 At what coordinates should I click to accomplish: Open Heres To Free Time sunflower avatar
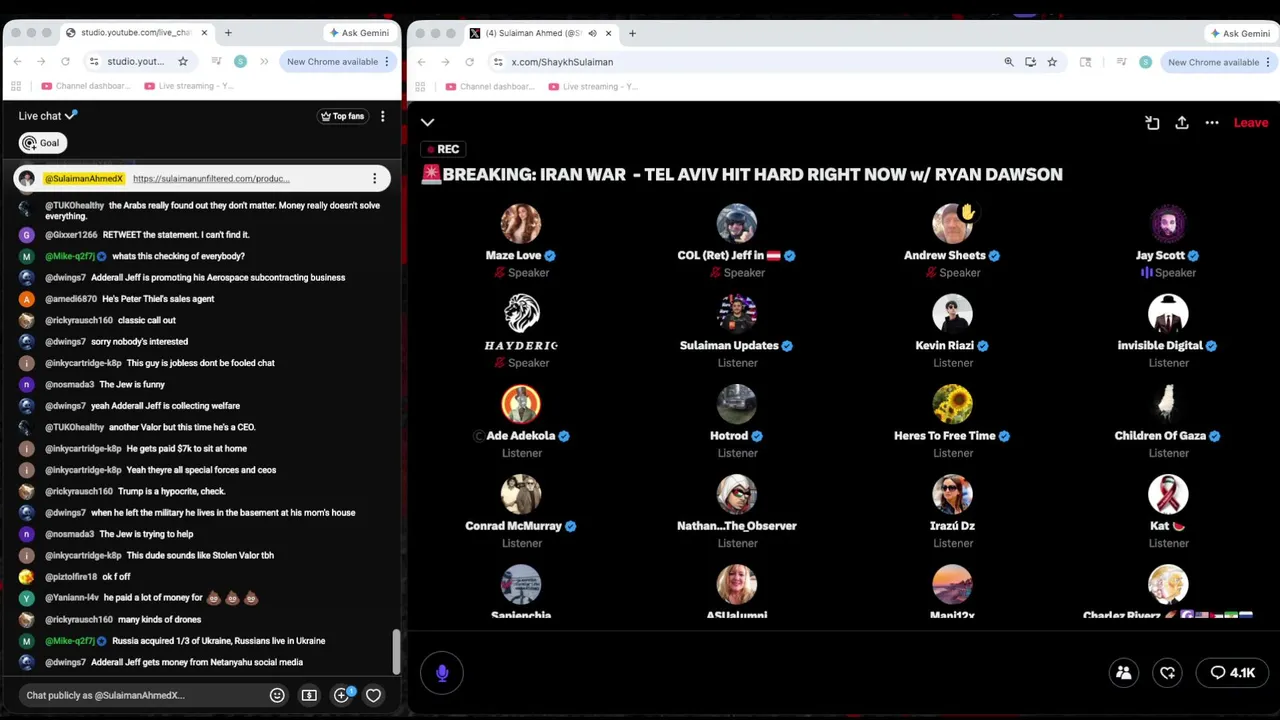click(953, 404)
